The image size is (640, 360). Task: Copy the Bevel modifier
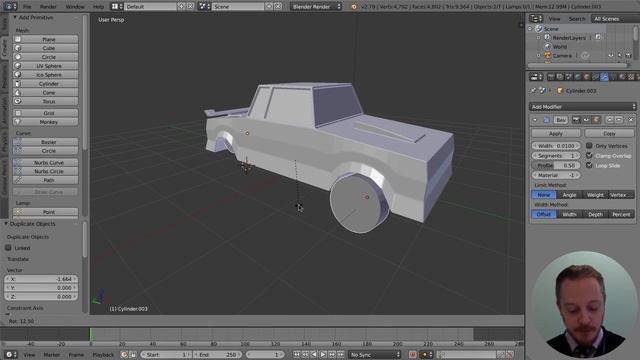click(x=609, y=133)
